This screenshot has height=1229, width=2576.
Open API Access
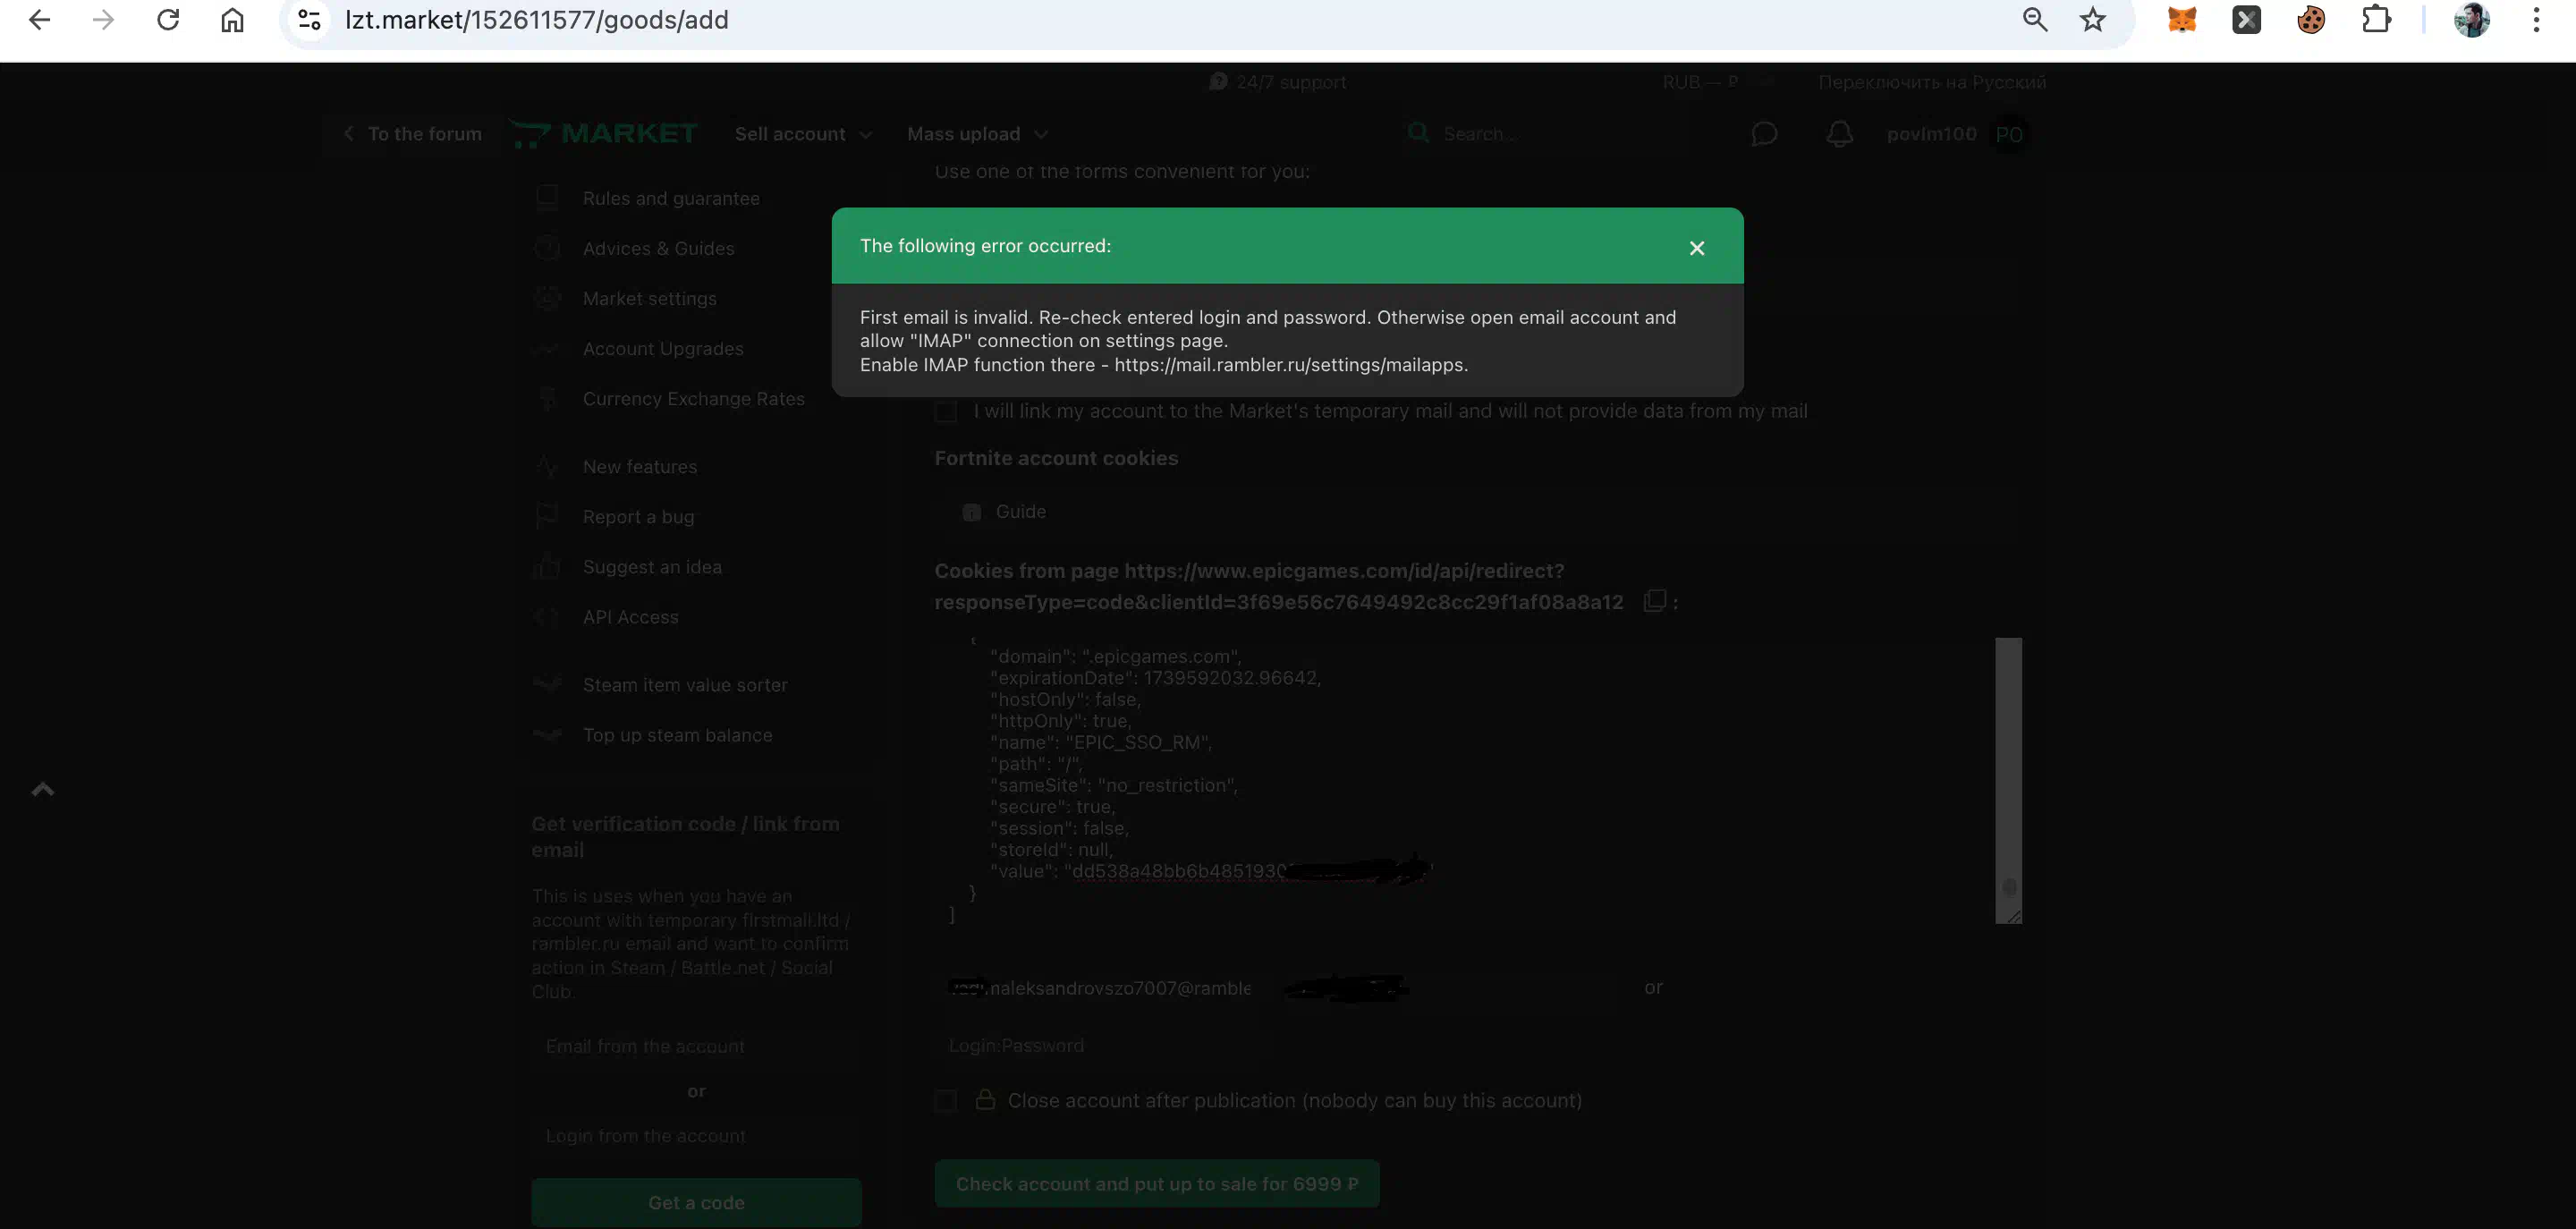point(630,617)
